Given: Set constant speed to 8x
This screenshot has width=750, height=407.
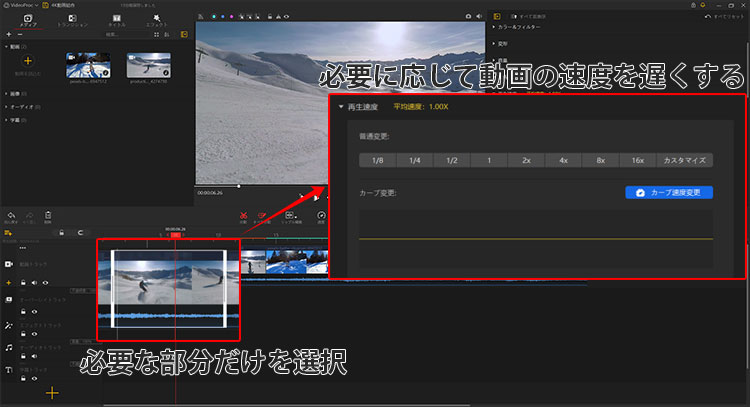Looking at the screenshot, I should [x=601, y=160].
